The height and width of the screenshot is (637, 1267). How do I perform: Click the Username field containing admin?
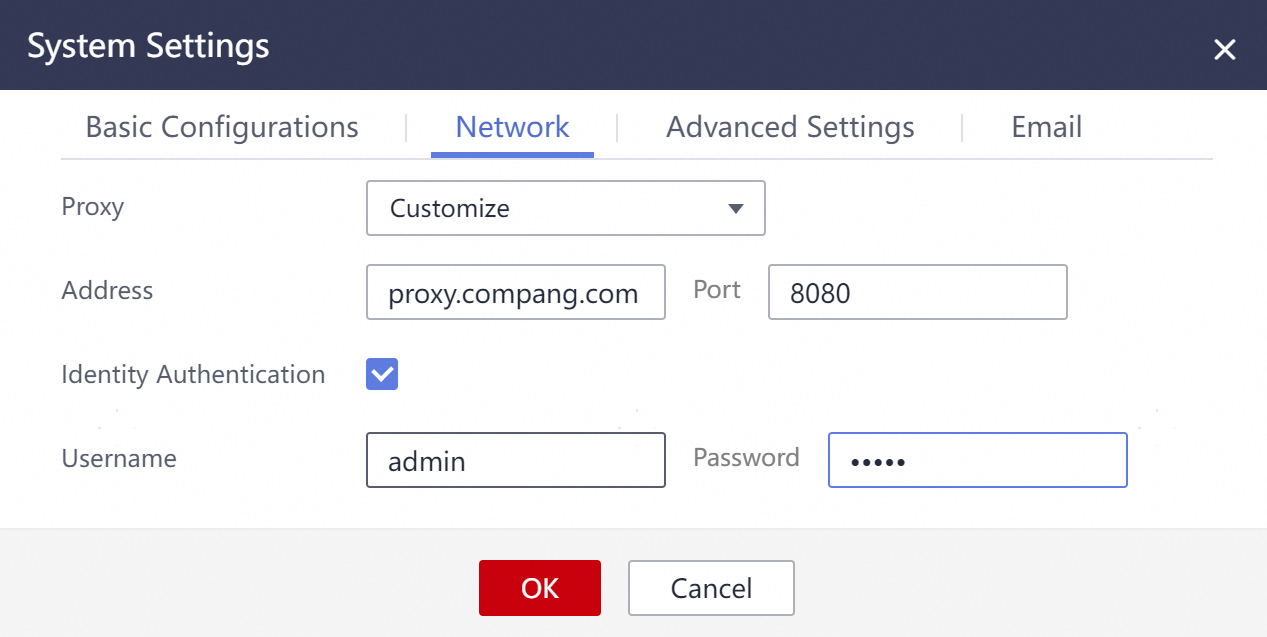(x=515, y=460)
